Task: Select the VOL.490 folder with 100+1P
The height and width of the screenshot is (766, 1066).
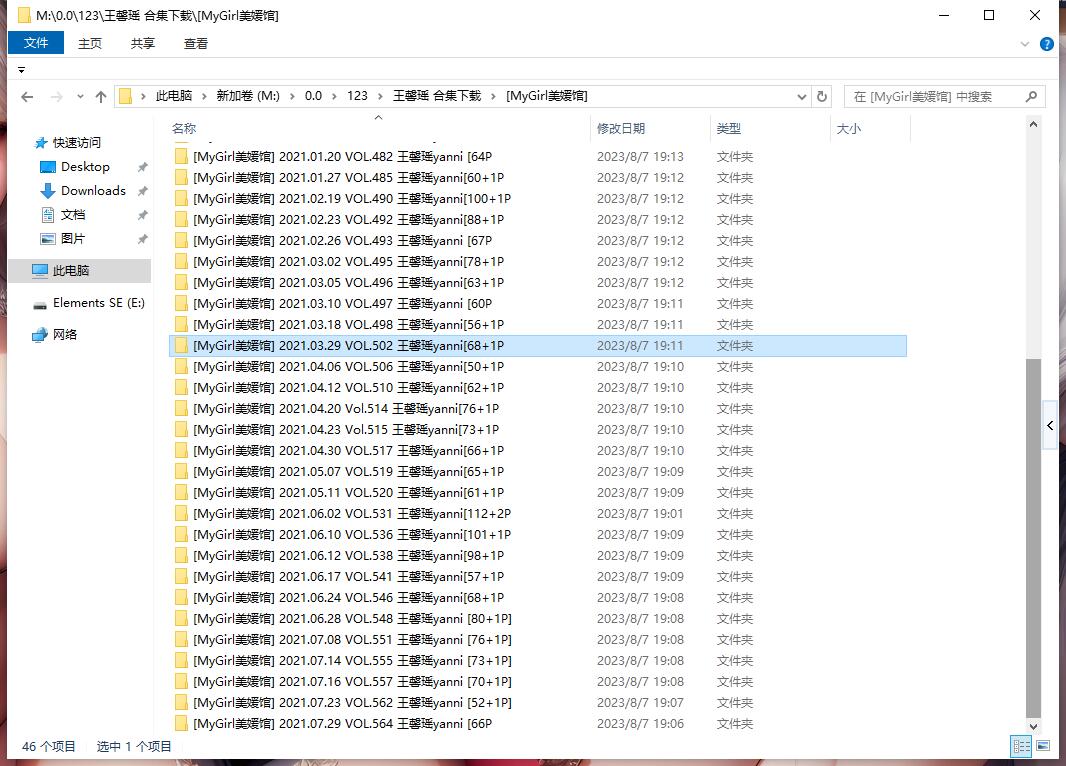Action: coord(537,198)
